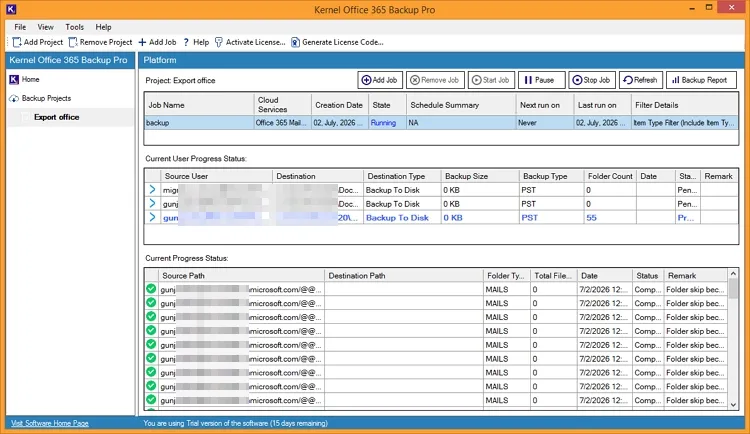The height and width of the screenshot is (434, 750).
Task: Open the Backup Report
Action: tap(701, 80)
